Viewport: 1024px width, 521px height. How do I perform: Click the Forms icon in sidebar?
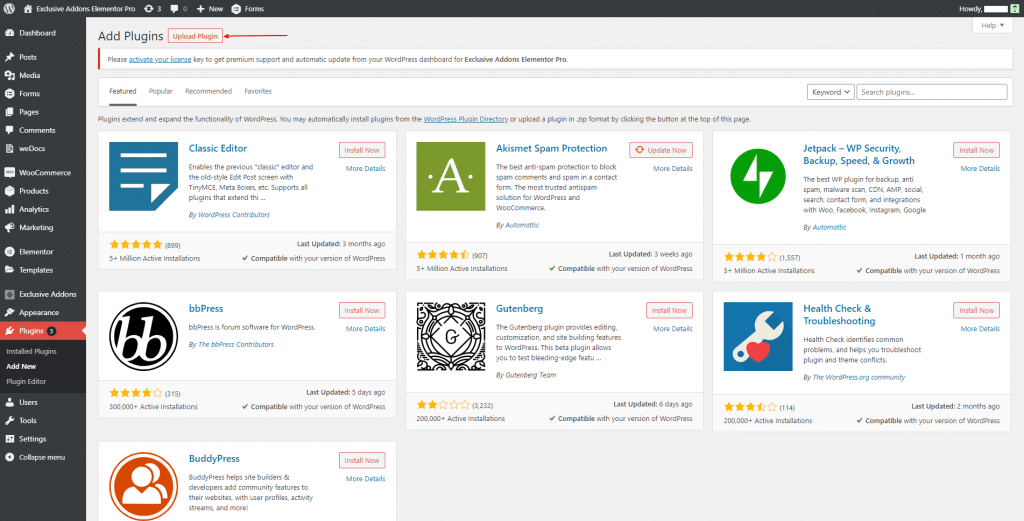click(x=9, y=94)
